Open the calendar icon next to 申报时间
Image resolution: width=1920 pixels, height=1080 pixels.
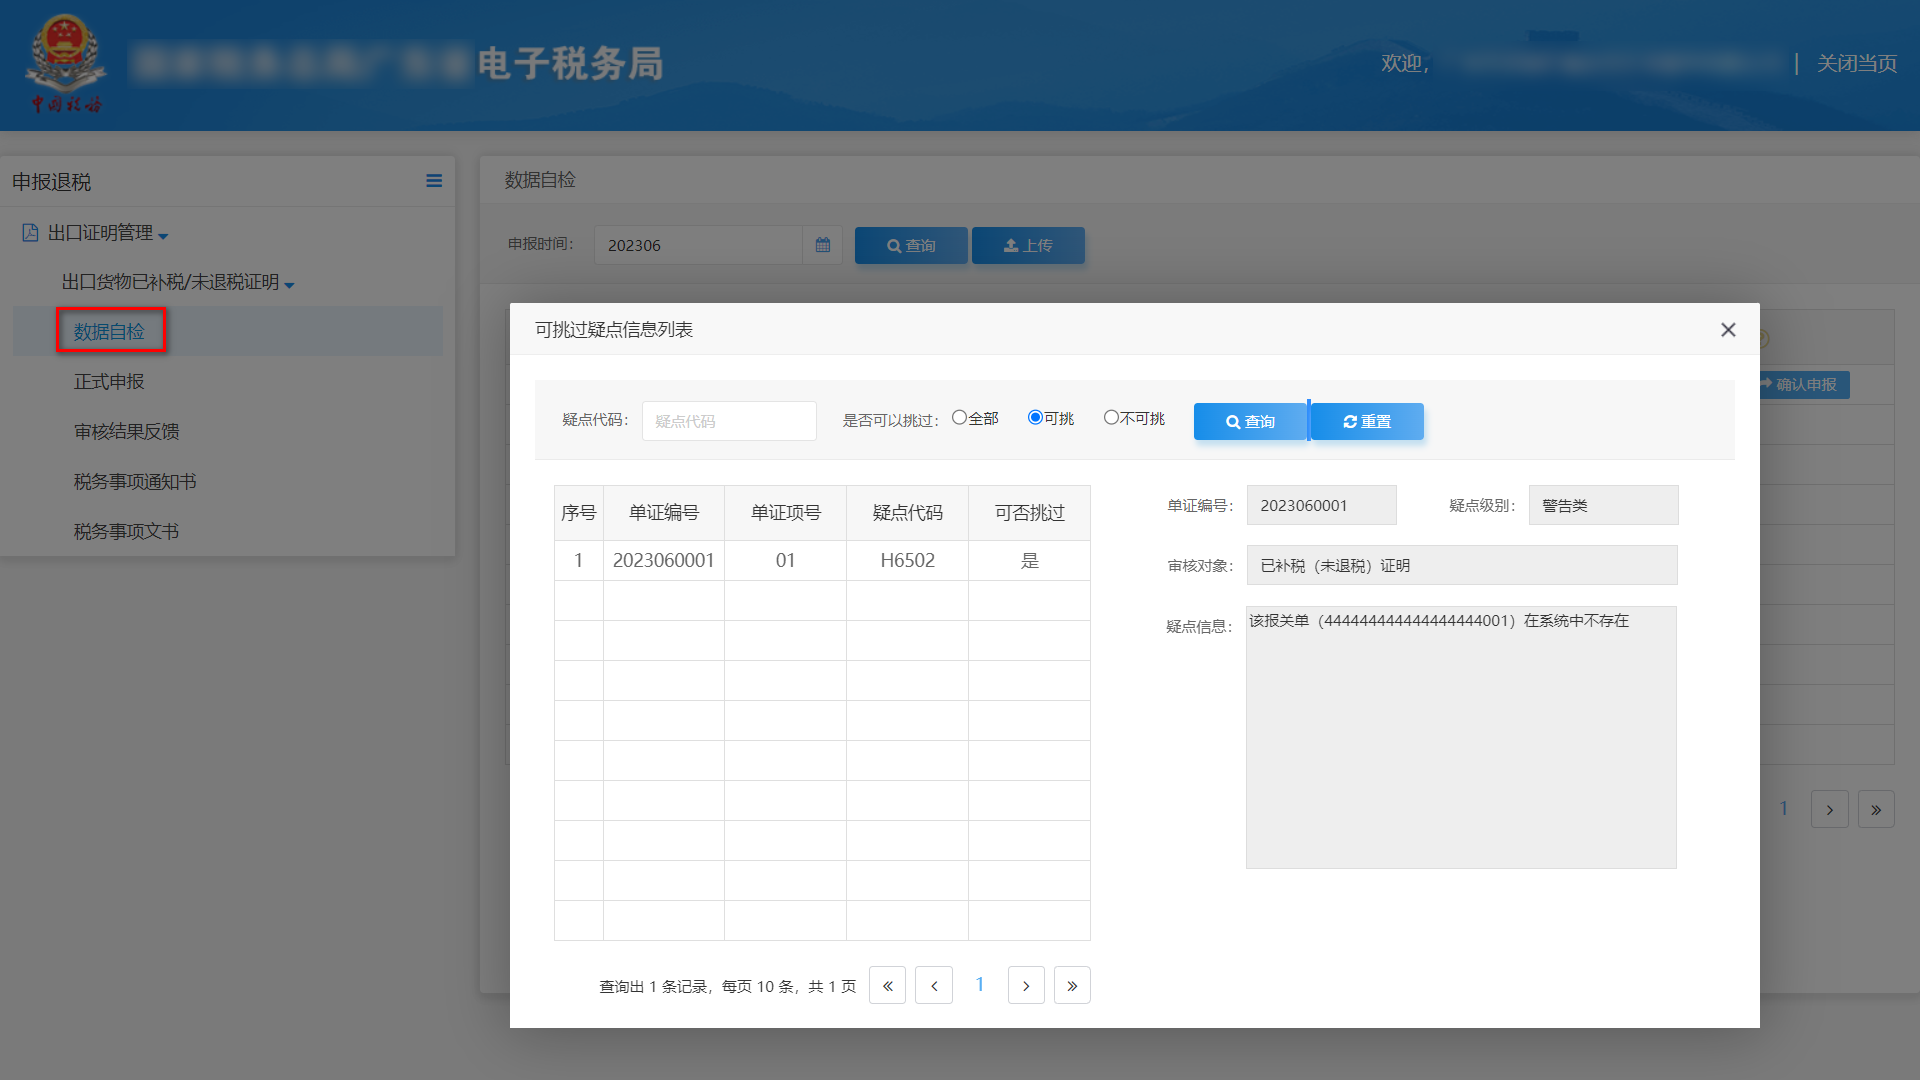click(x=822, y=245)
